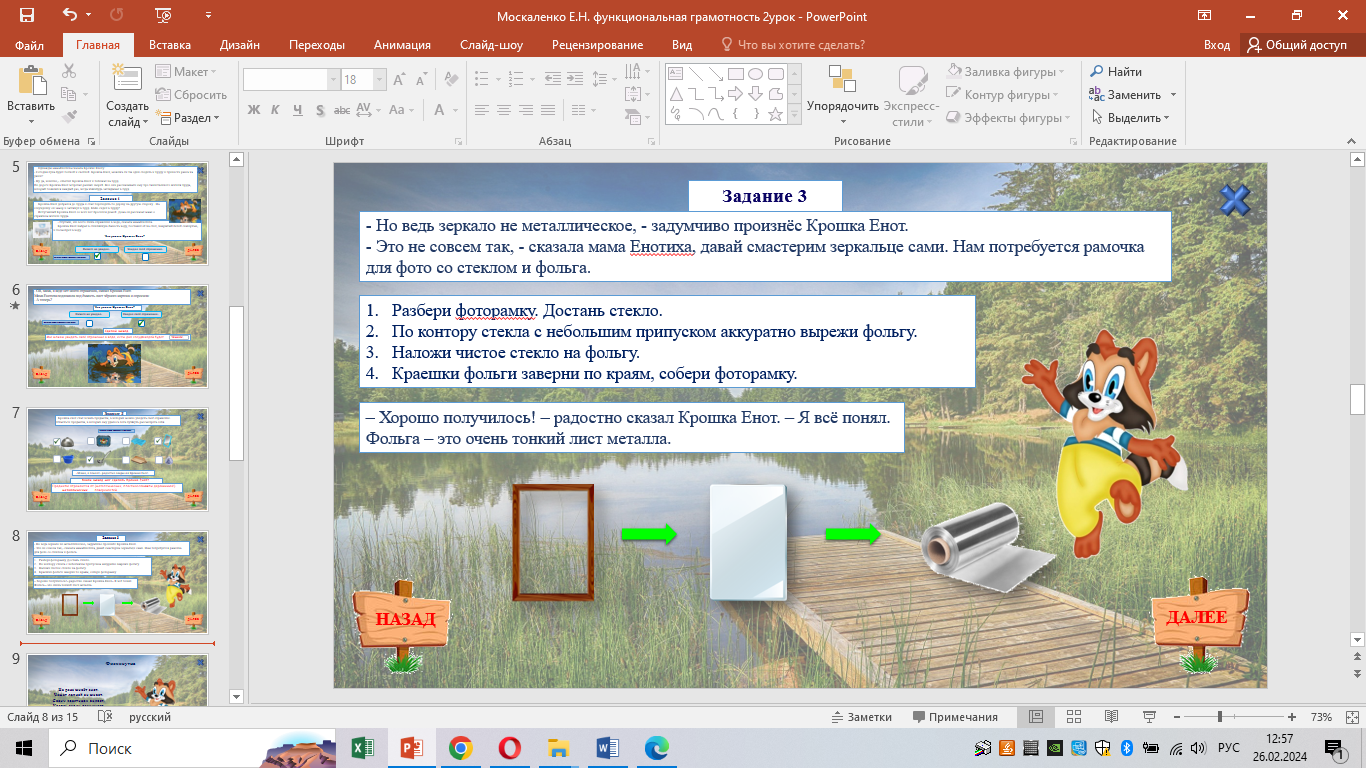Viewport: 1366px width, 768px height.
Task: Select the oval shape in shapes gallery
Action: 756,73
